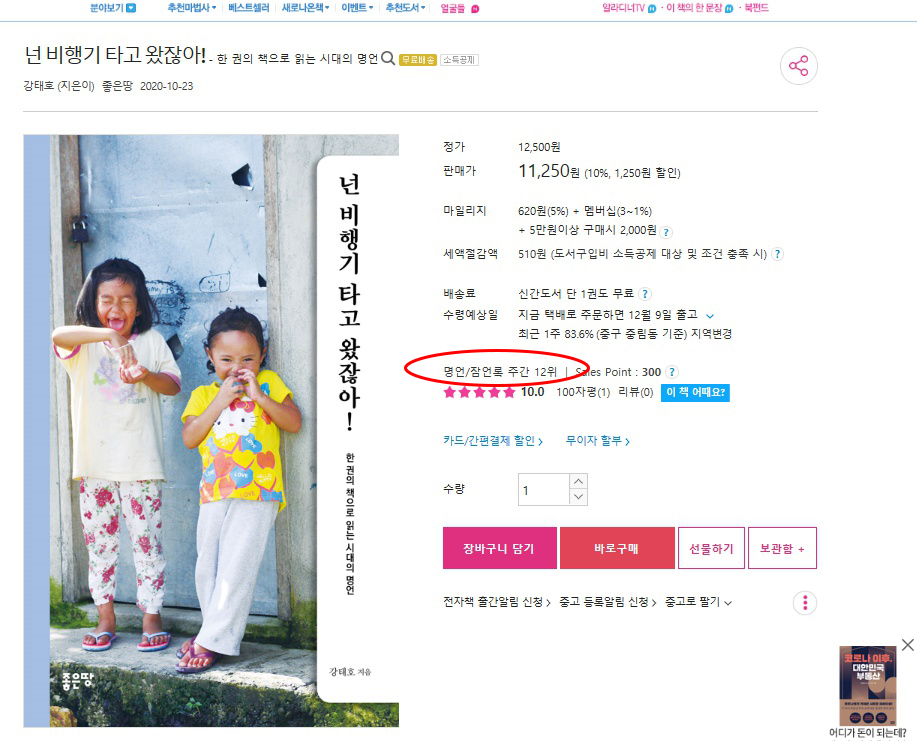Increase quantity with the up arrow
This screenshot has height=741, width=917.
pos(578,481)
